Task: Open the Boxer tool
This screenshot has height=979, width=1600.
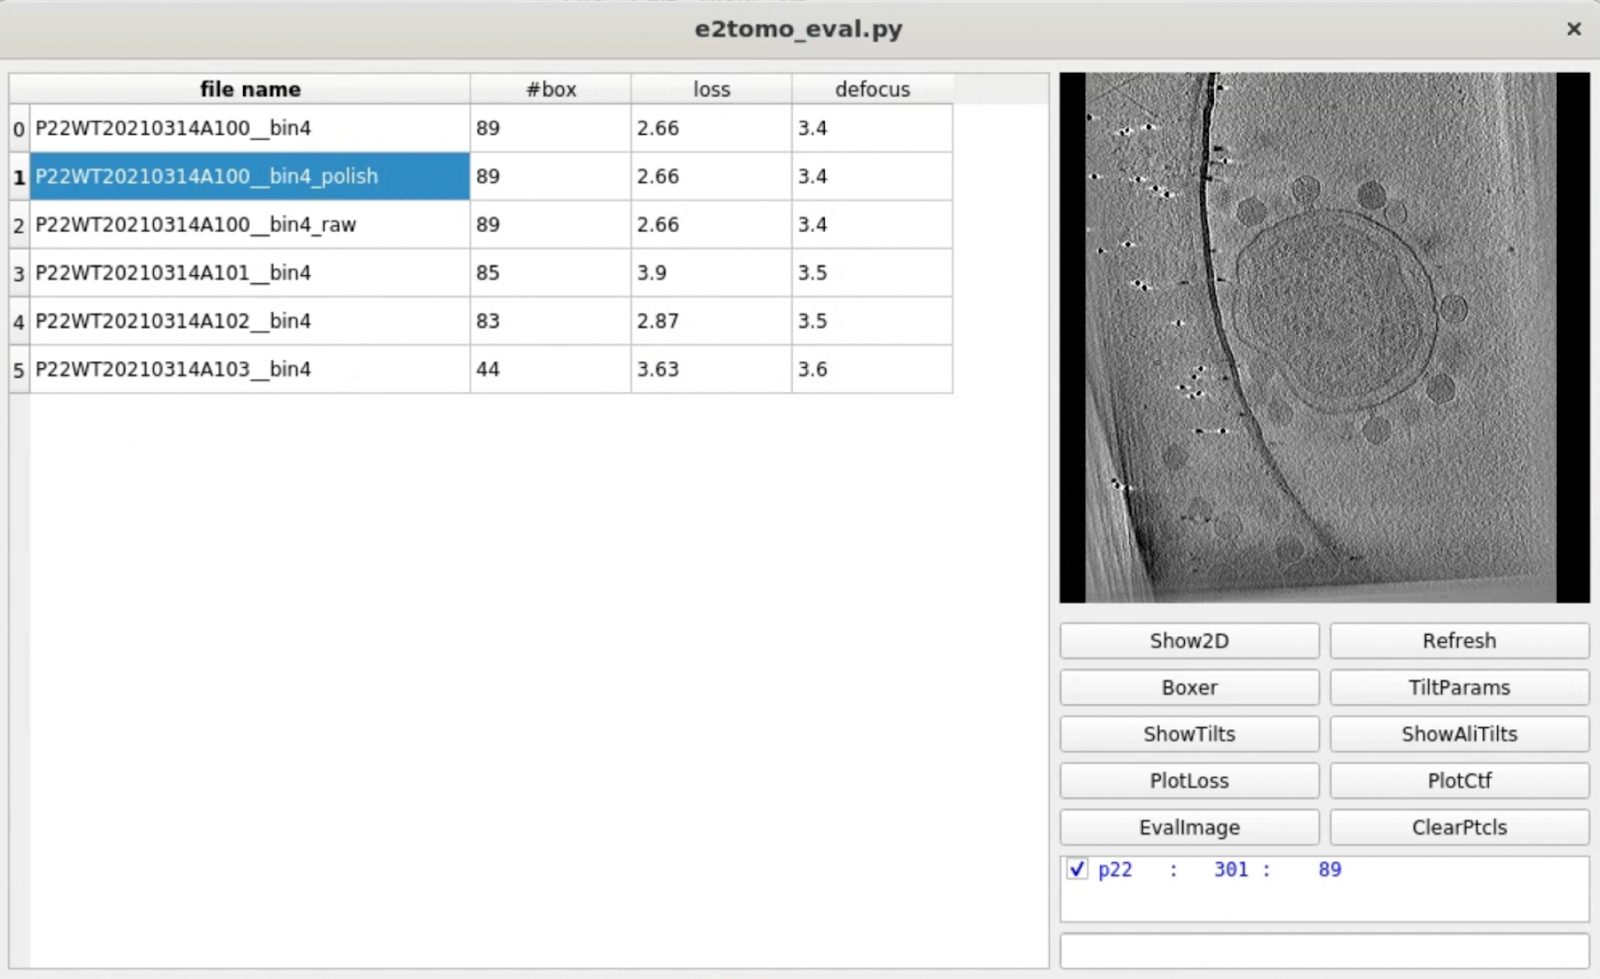Action: [1189, 688]
